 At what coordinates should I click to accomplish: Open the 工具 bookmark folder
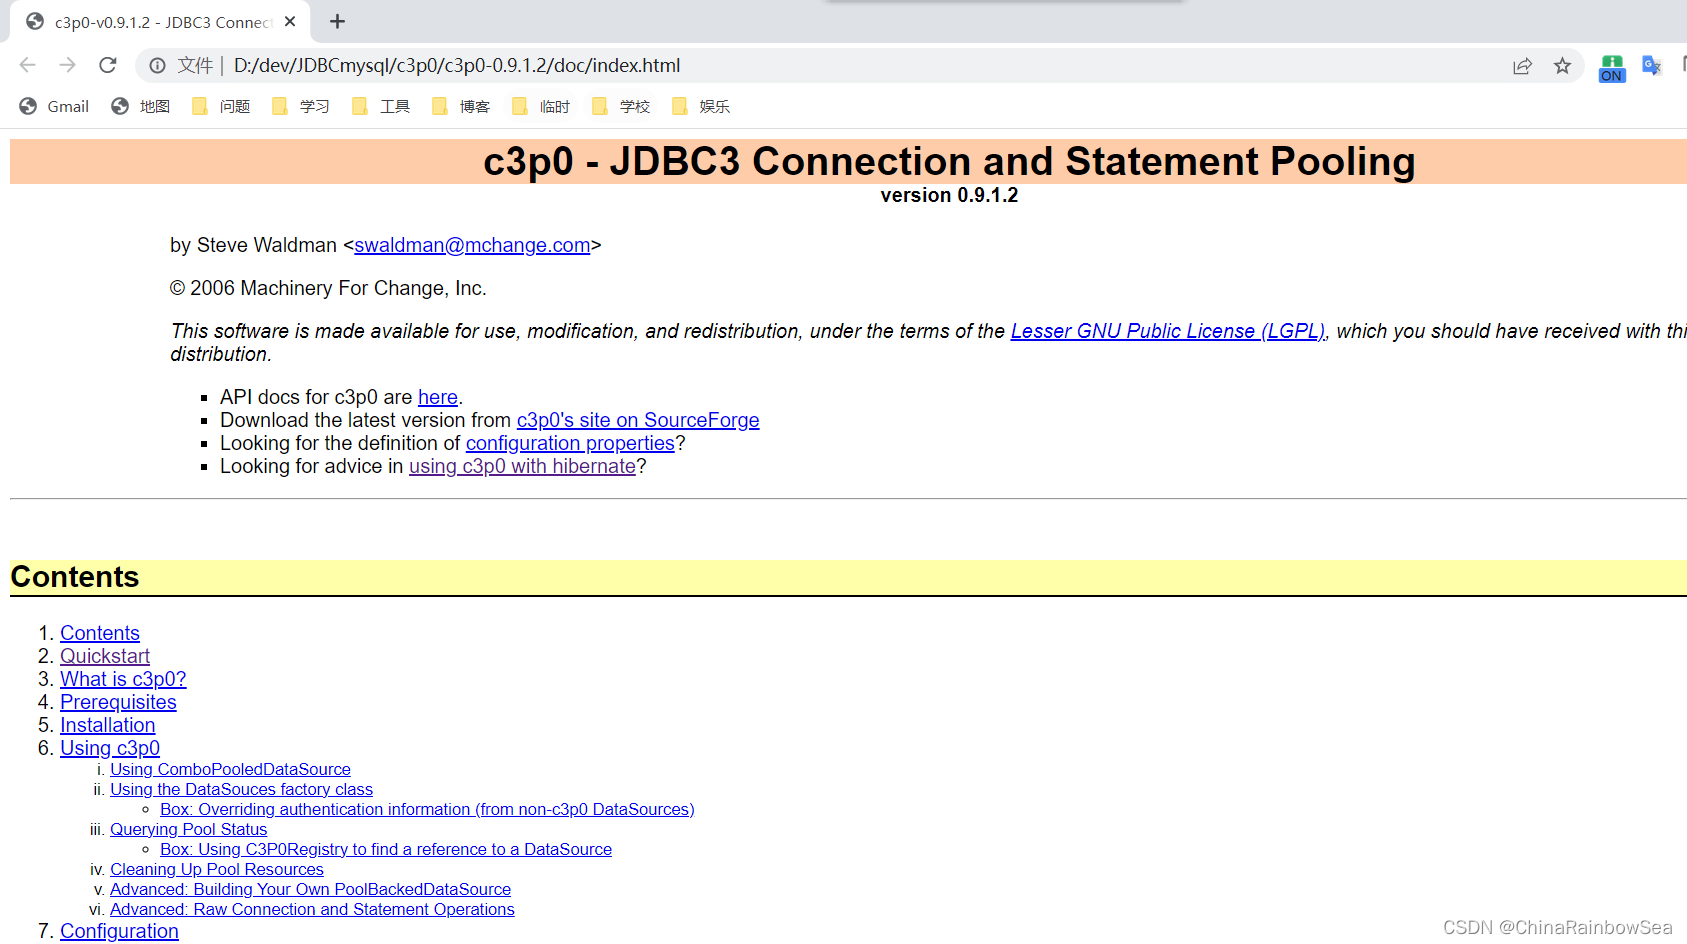tap(381, 106)
